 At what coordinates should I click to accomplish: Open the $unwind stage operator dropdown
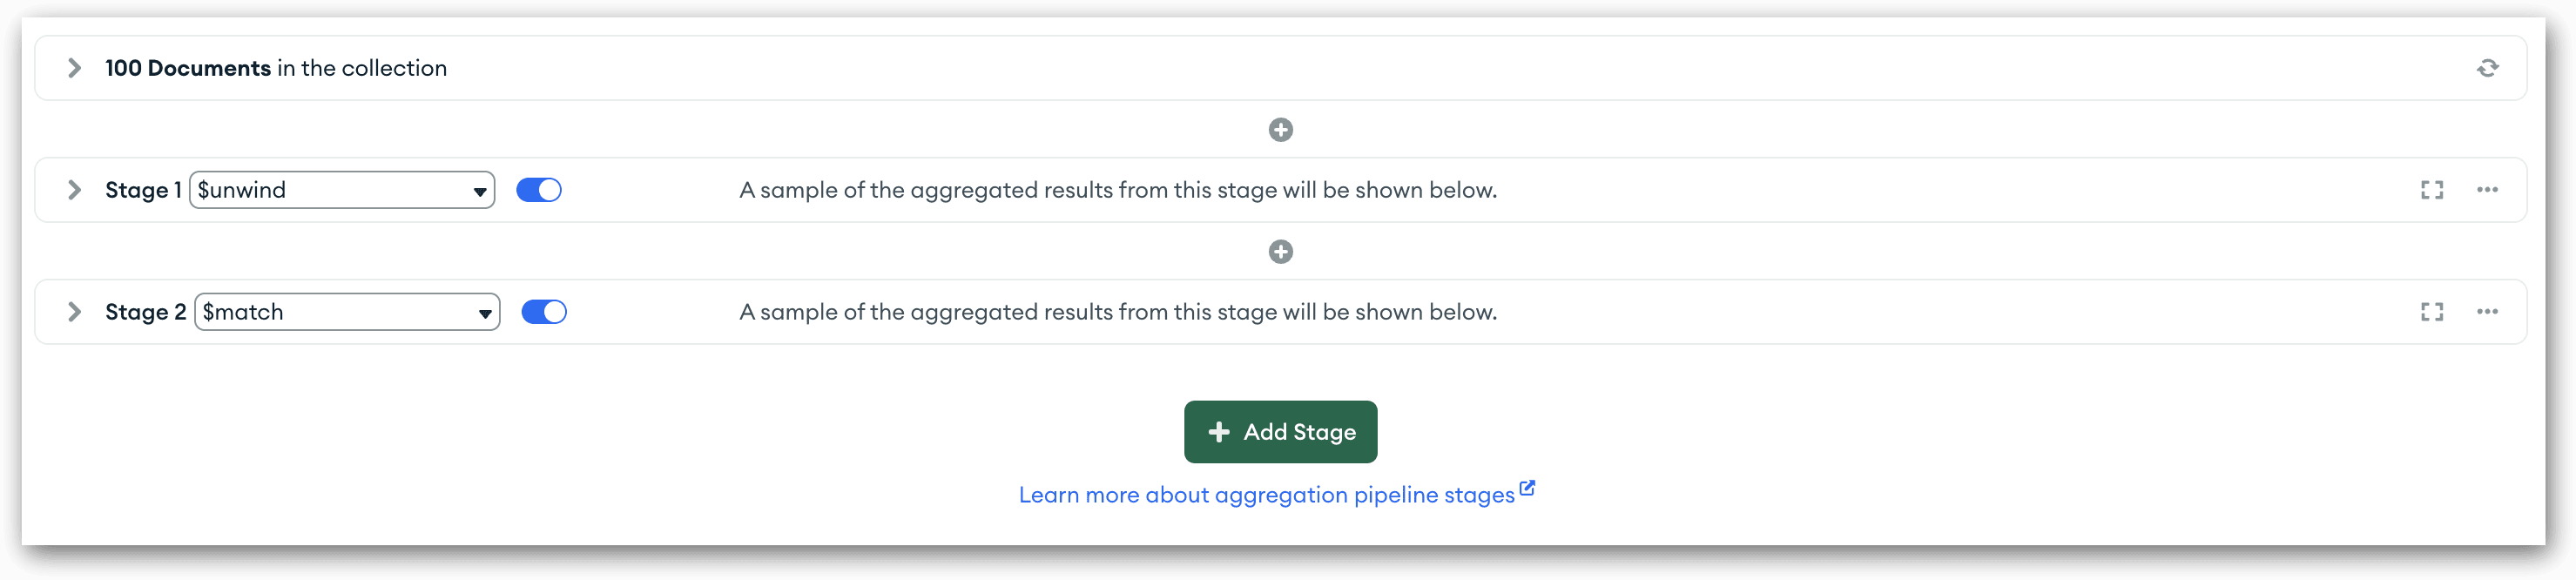(342, 190)
